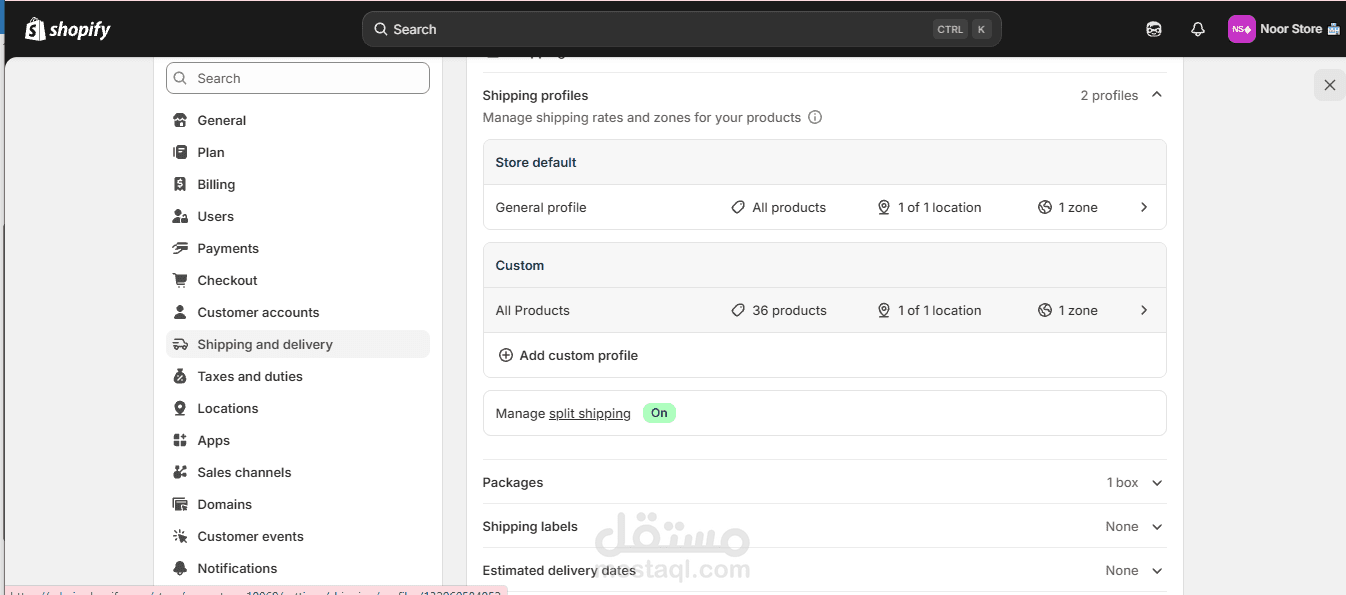Open the Payments settings page
1346x595 pixels.
[298, 248]
